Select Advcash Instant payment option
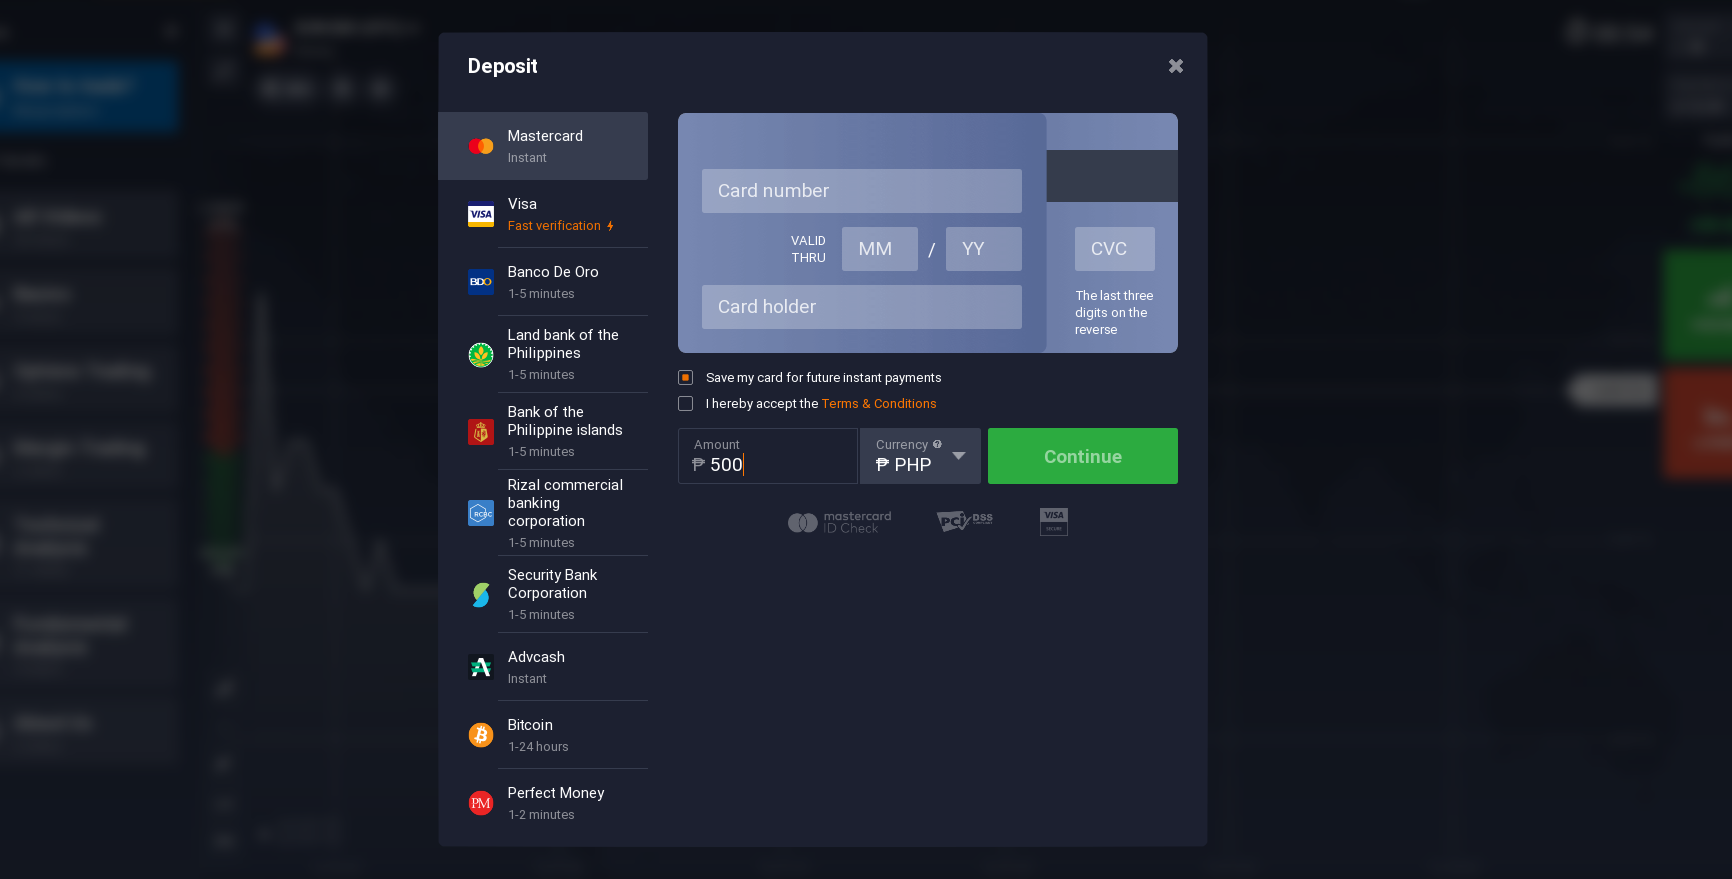 pyautogui.click(x=543, y=667)
